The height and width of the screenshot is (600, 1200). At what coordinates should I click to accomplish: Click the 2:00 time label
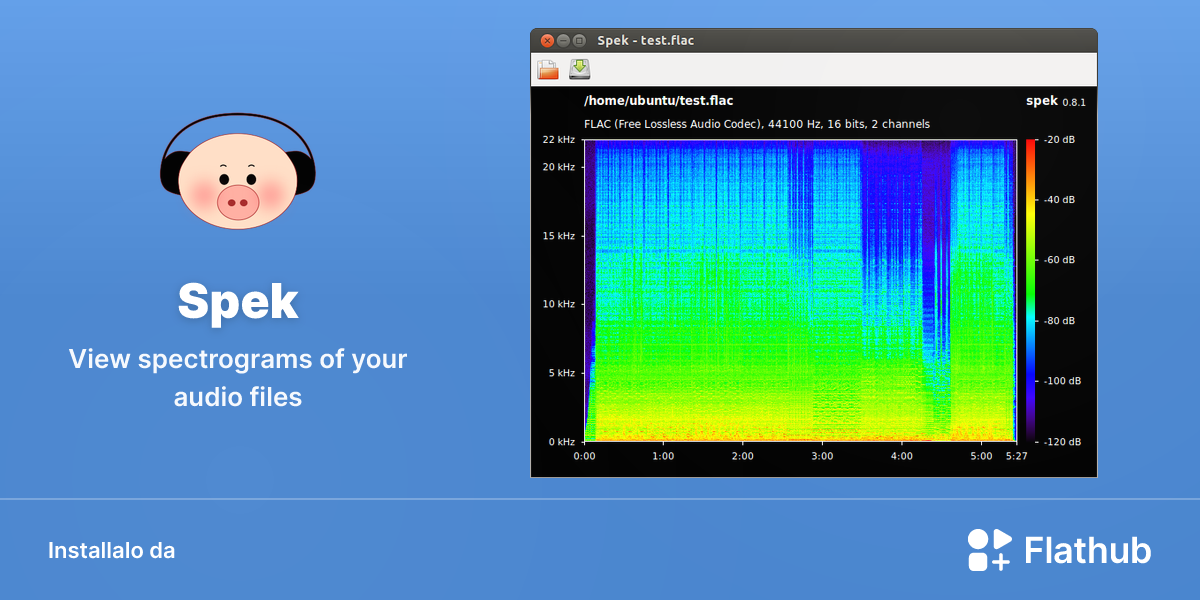tap(743, 456)
